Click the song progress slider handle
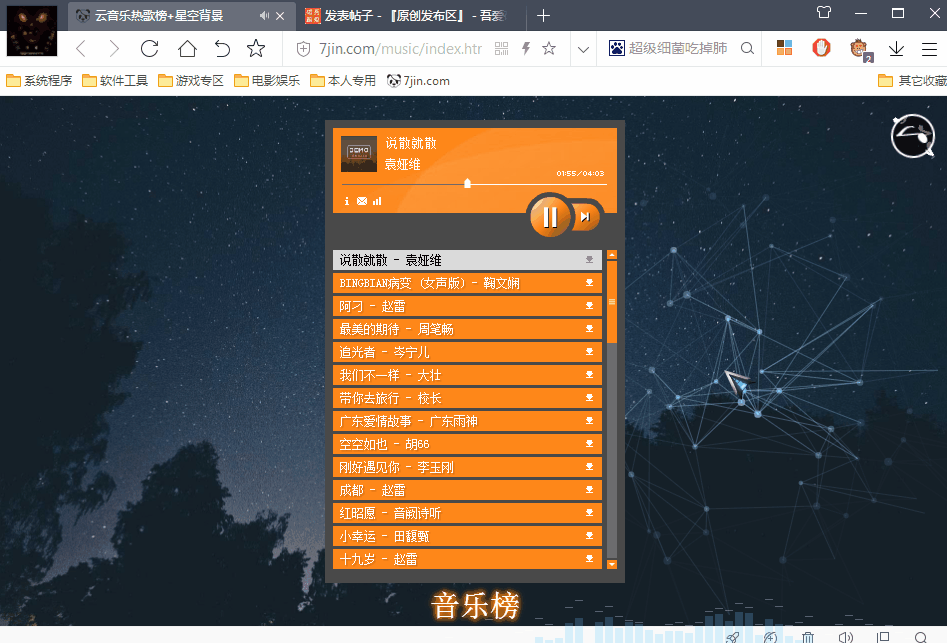This screenshot has height=643, width=947. pyautogui.click(x=467, y=184)
